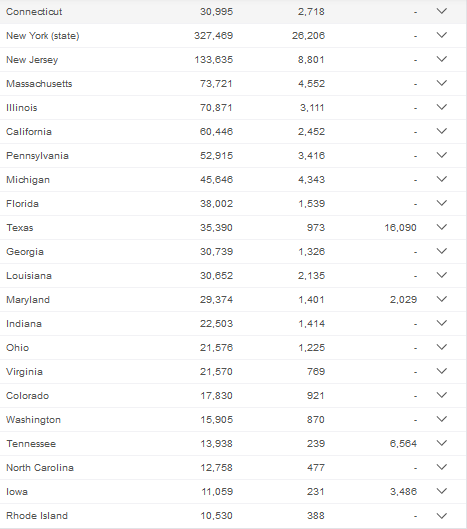Expand the Ohio row chevron
Screen dimensions: 467x529
click(442, 347)
